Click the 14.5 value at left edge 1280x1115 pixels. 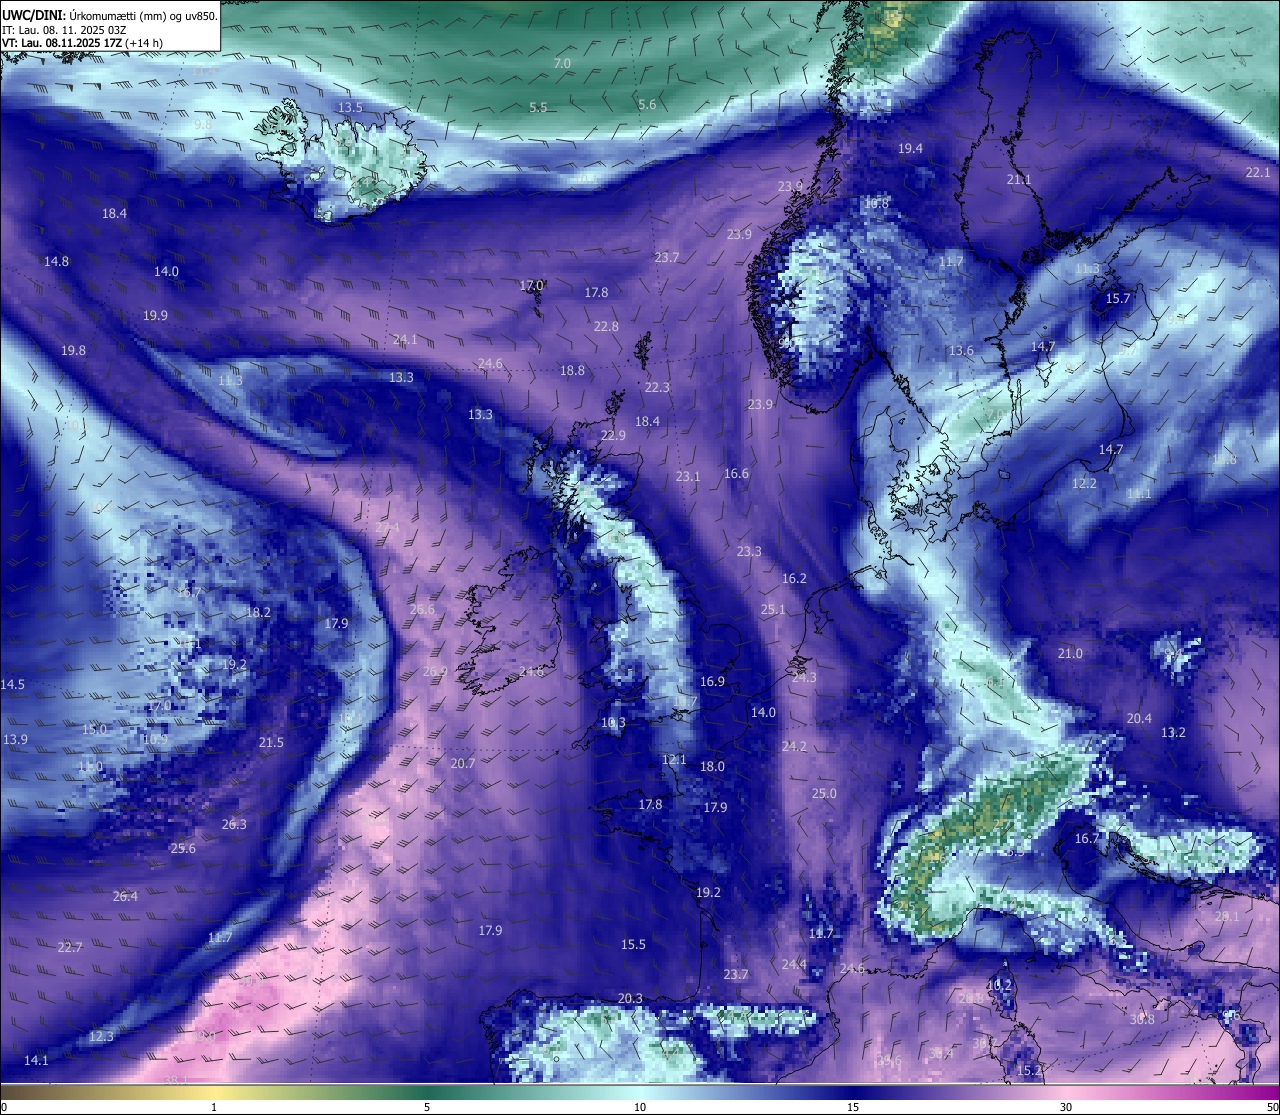(13, 684)
